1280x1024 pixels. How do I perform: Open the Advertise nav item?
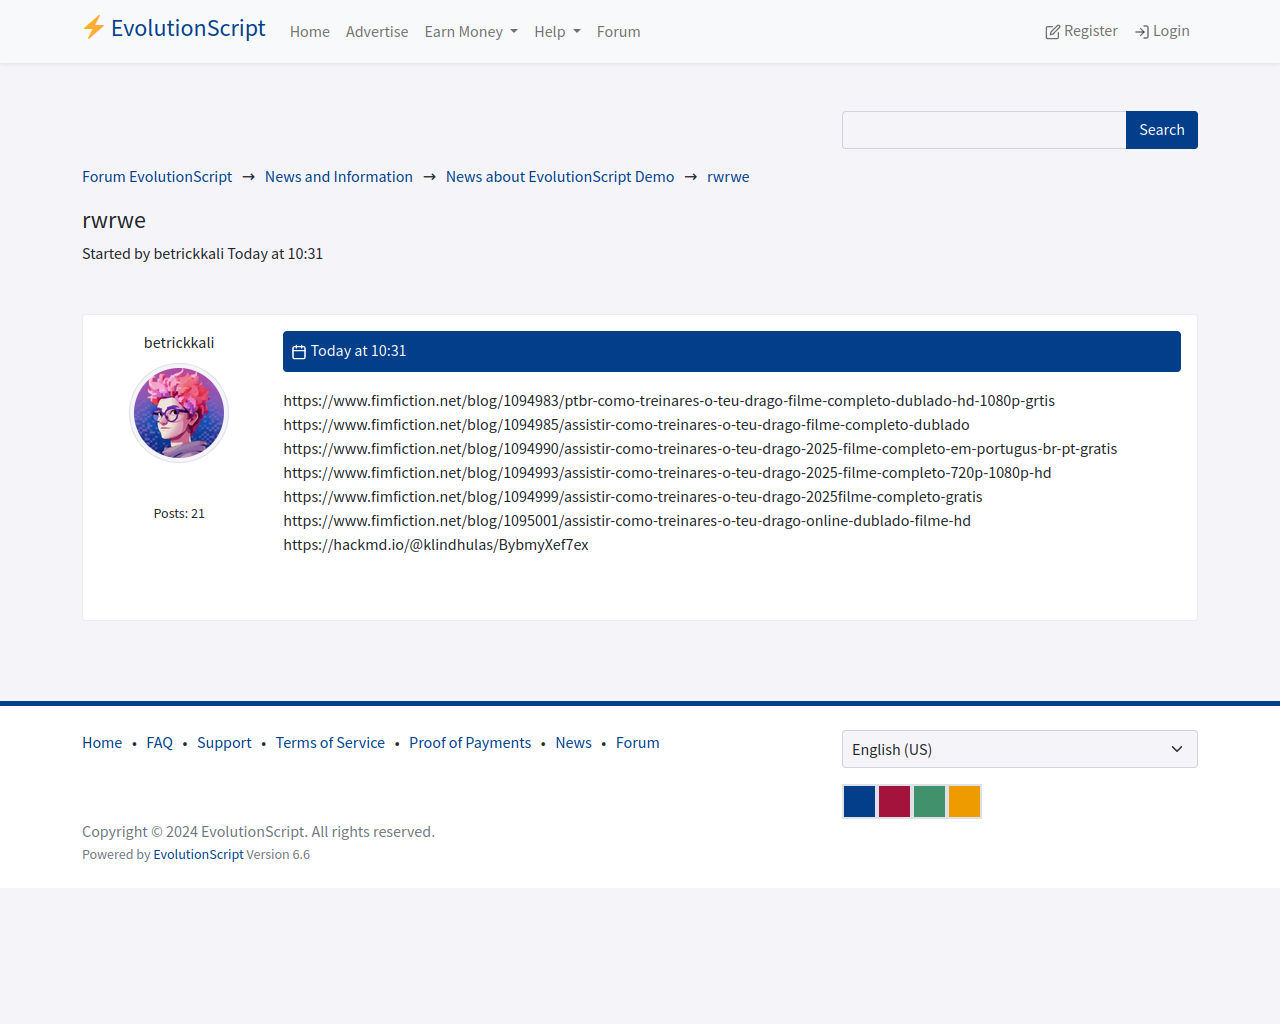(x=377, y=32)
